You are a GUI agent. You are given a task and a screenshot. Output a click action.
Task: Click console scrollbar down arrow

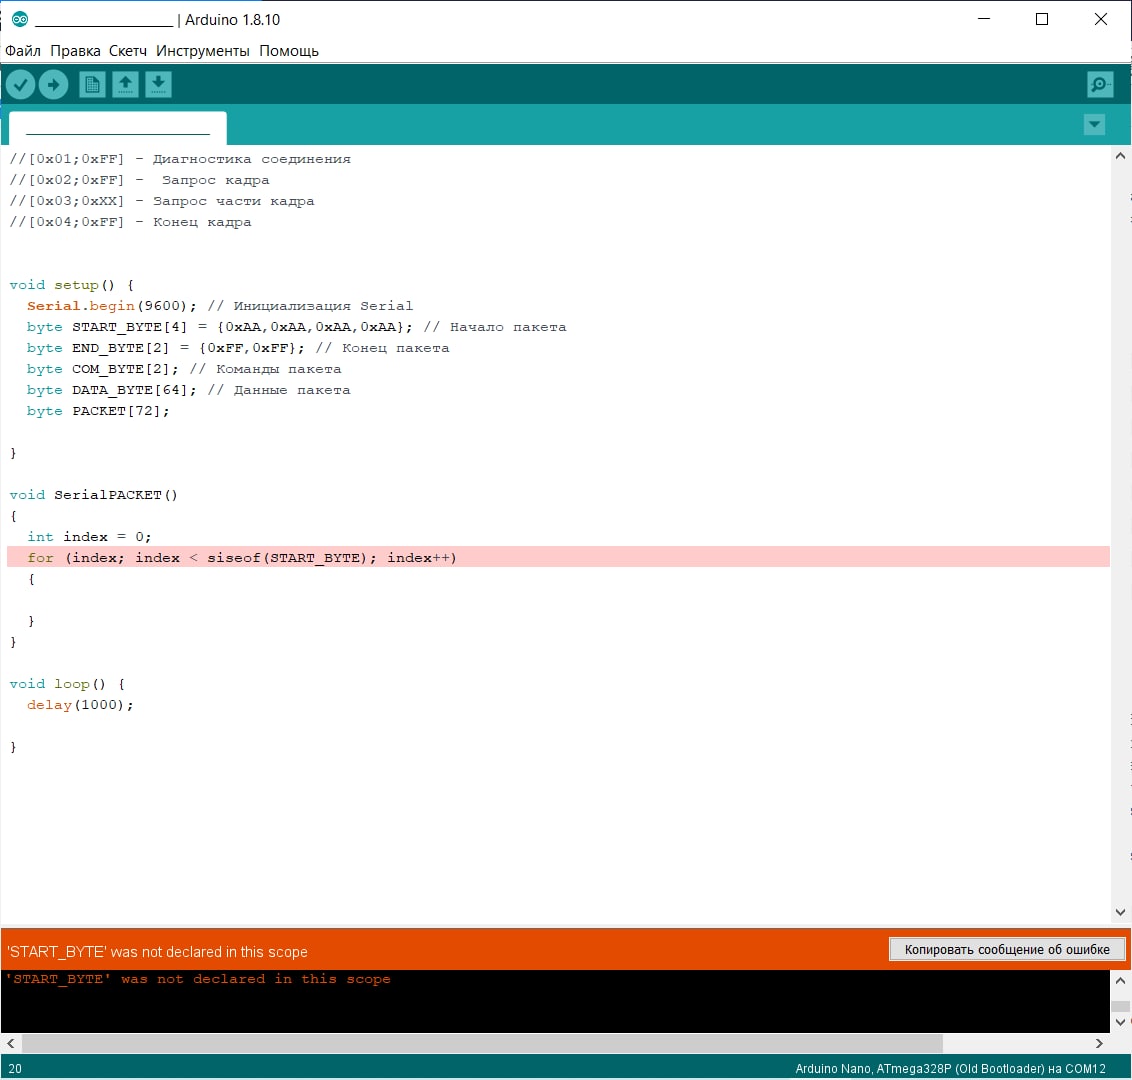1120,1022
